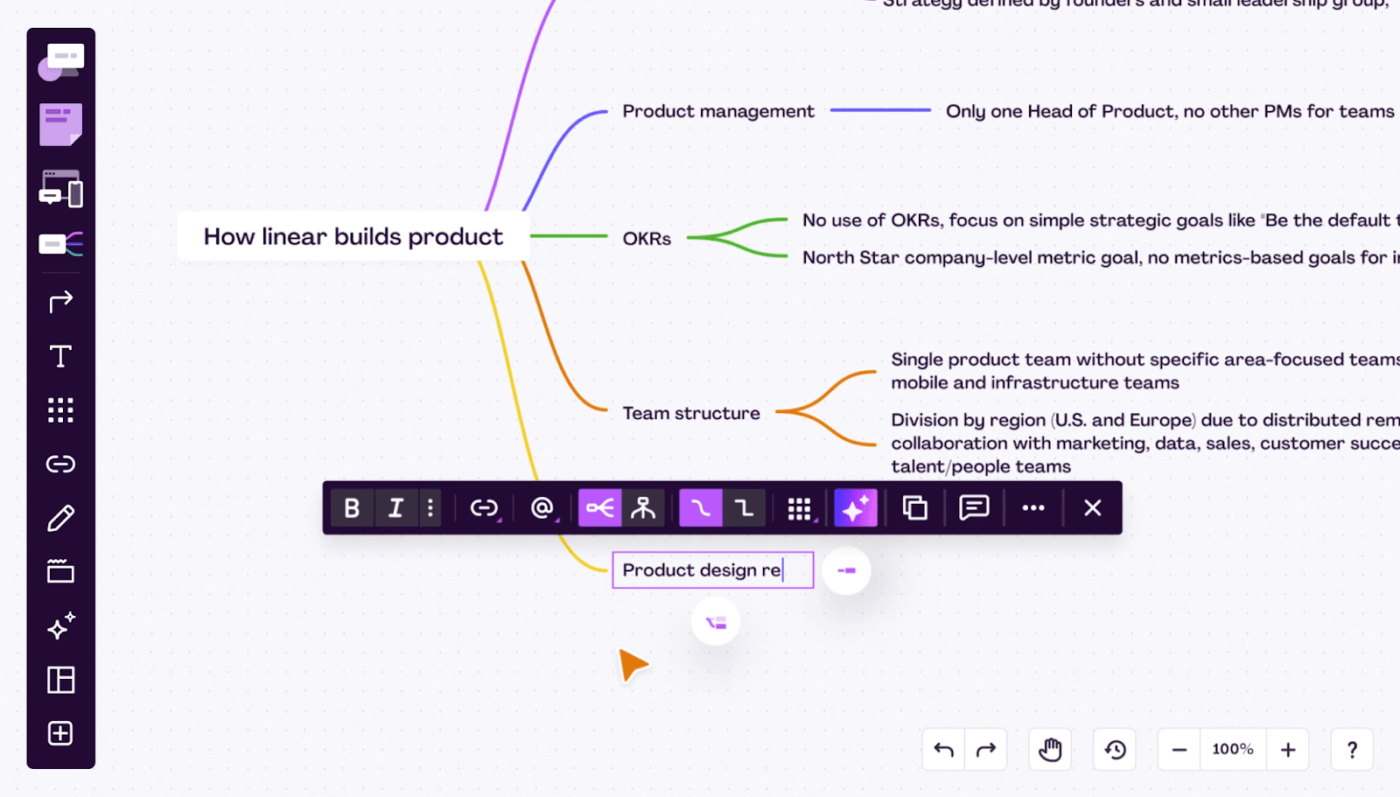The image size is (1400, 797).
Task: Activate the hand pan tool
Action: [x=1050, y=749]
